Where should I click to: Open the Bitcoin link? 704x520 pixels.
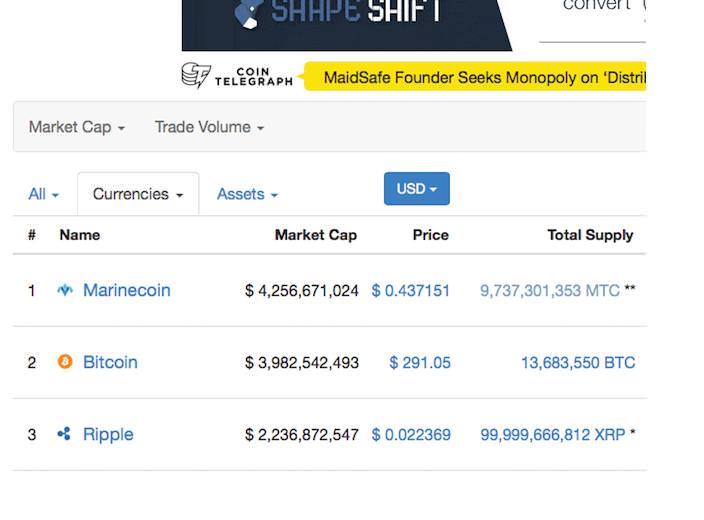tap(110, 362)
